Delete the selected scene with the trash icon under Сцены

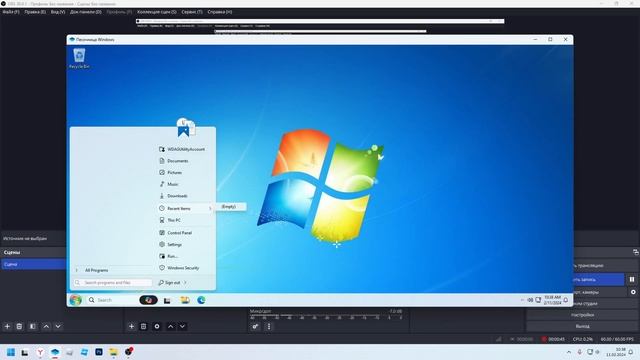[19, 327]
